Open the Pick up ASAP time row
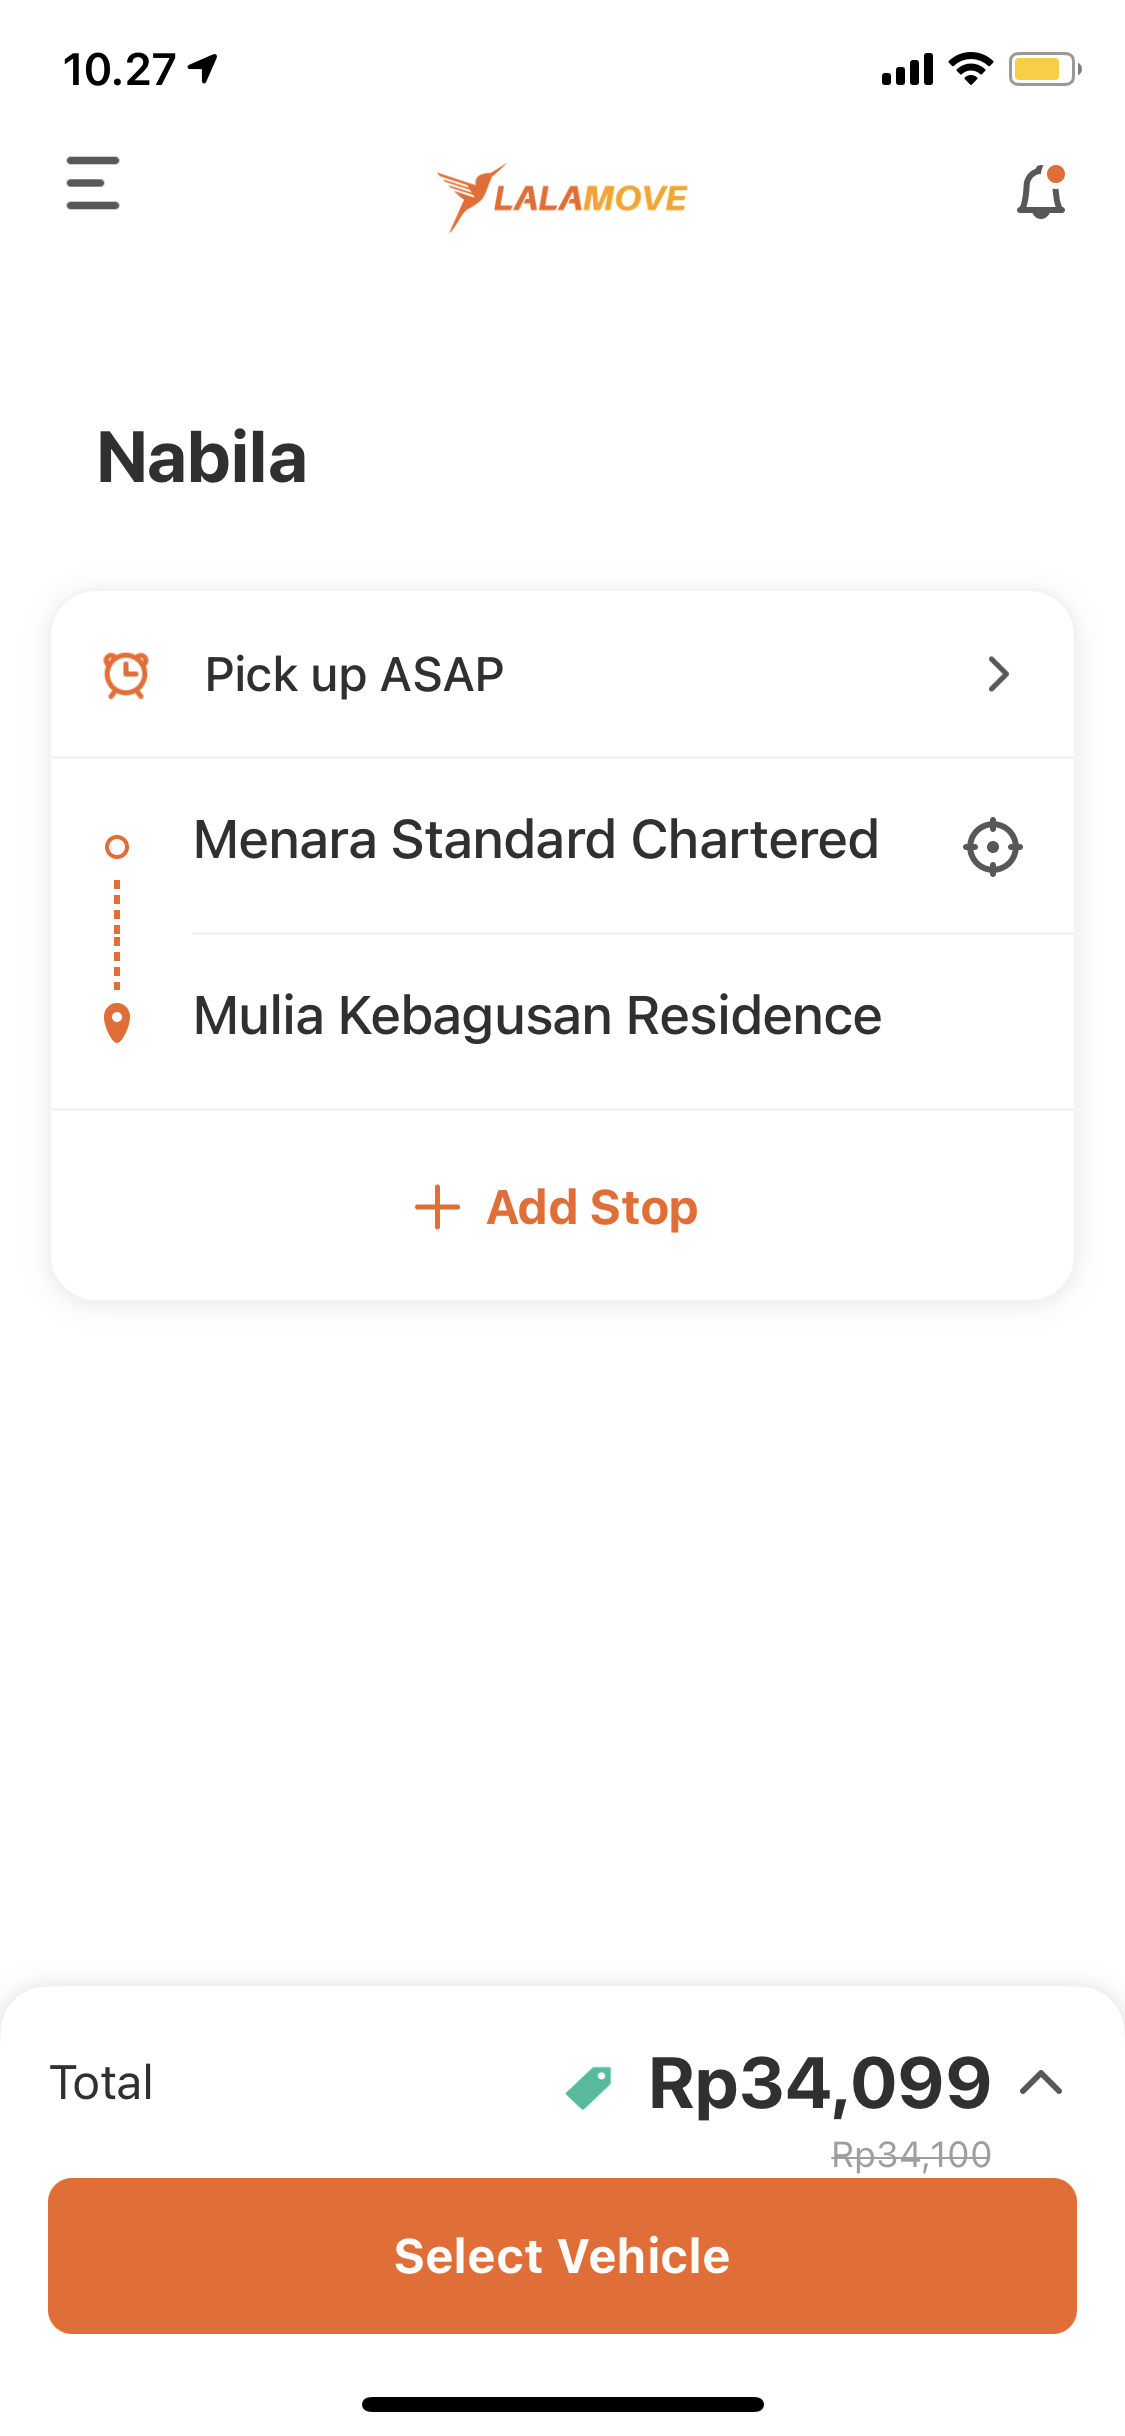 pyautogui.click(x=562, y=675)
